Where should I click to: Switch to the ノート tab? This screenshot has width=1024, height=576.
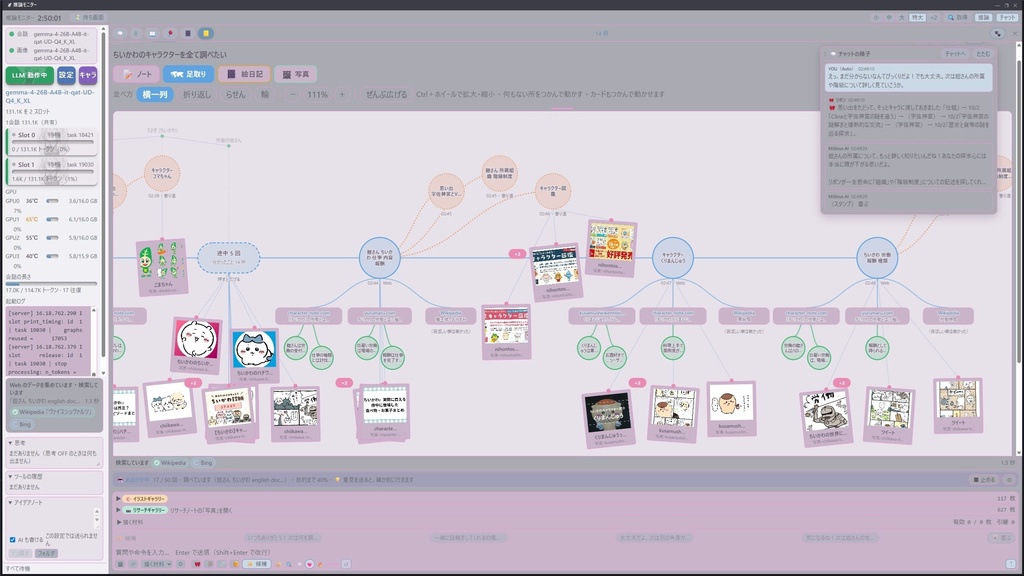[x=136, y=74]
